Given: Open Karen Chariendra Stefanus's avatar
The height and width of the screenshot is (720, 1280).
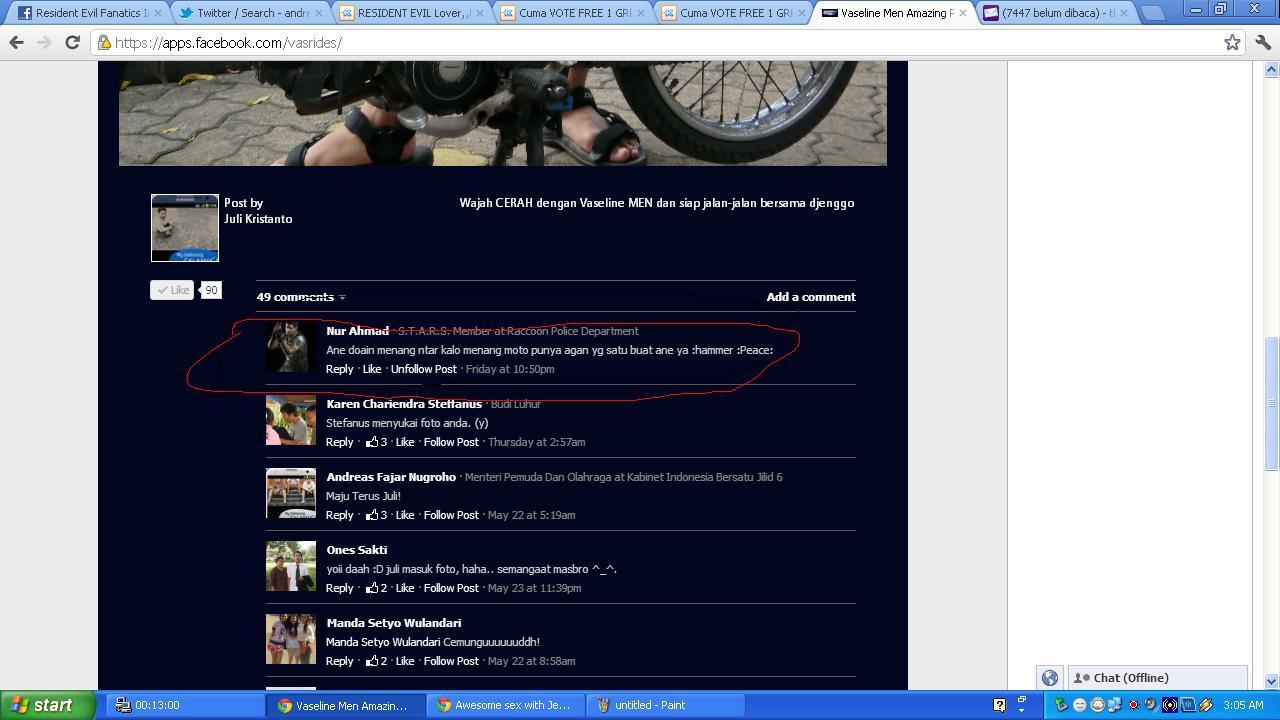Looking at the screenshot, I should [x=291, y=420].
